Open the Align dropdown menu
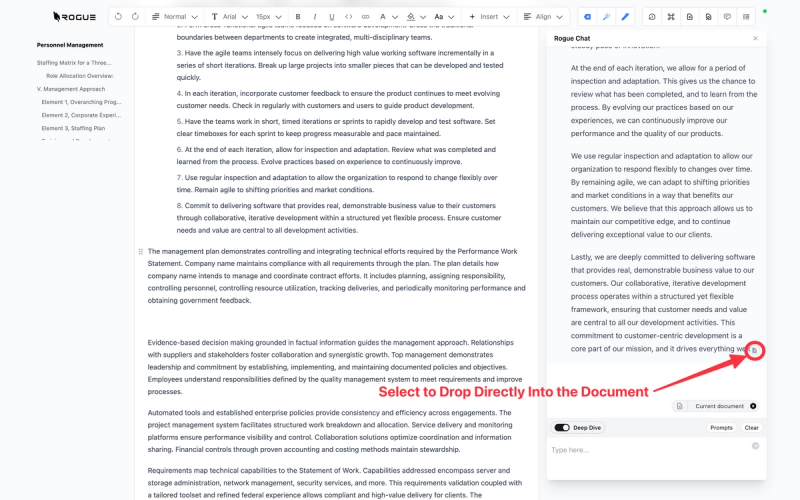This screenshot has width=800, height=500. coord(543,17)
